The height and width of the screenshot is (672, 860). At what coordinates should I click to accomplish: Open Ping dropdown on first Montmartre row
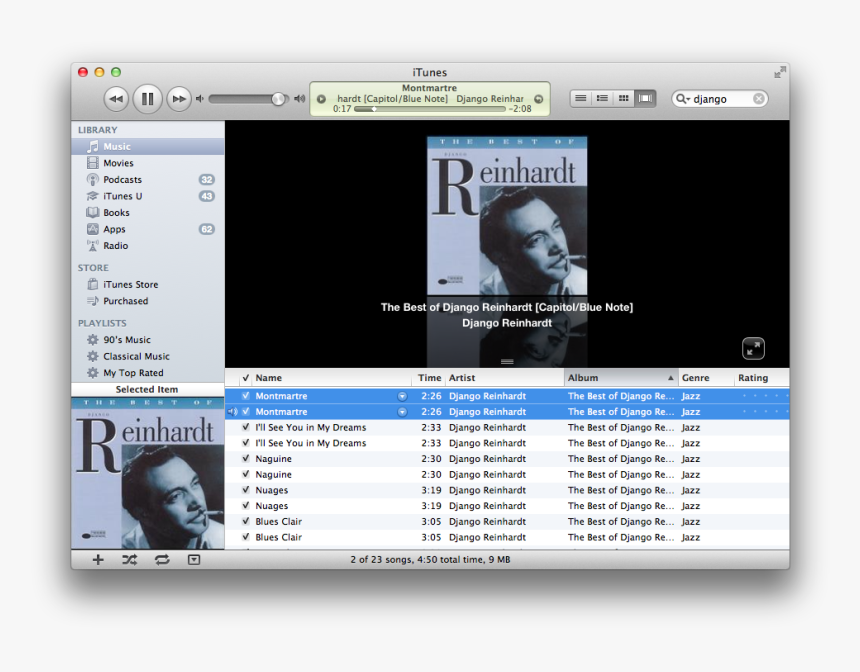(x=402, y=396)
